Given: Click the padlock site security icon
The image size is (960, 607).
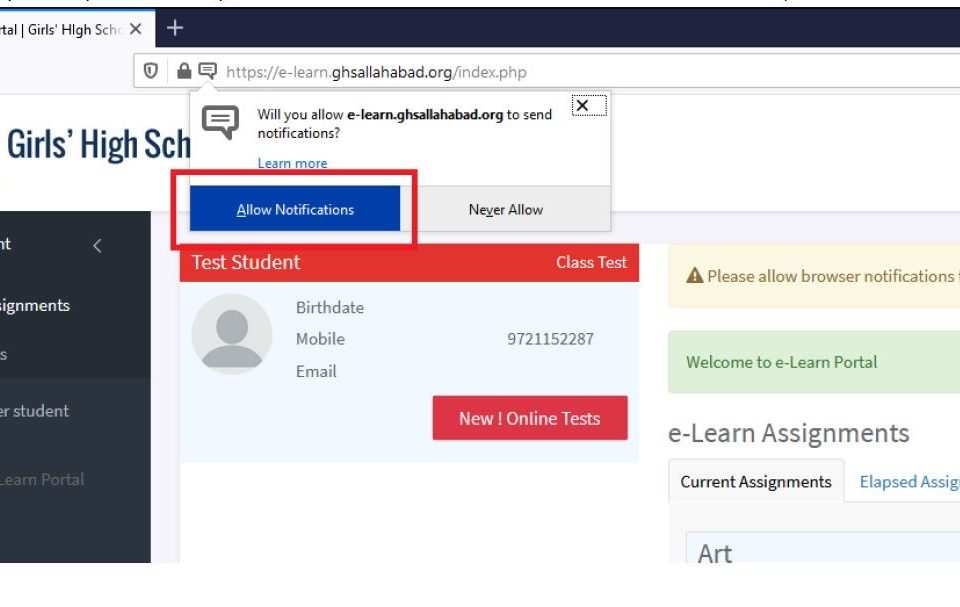Looking at the screenshot, I should 184,71.
